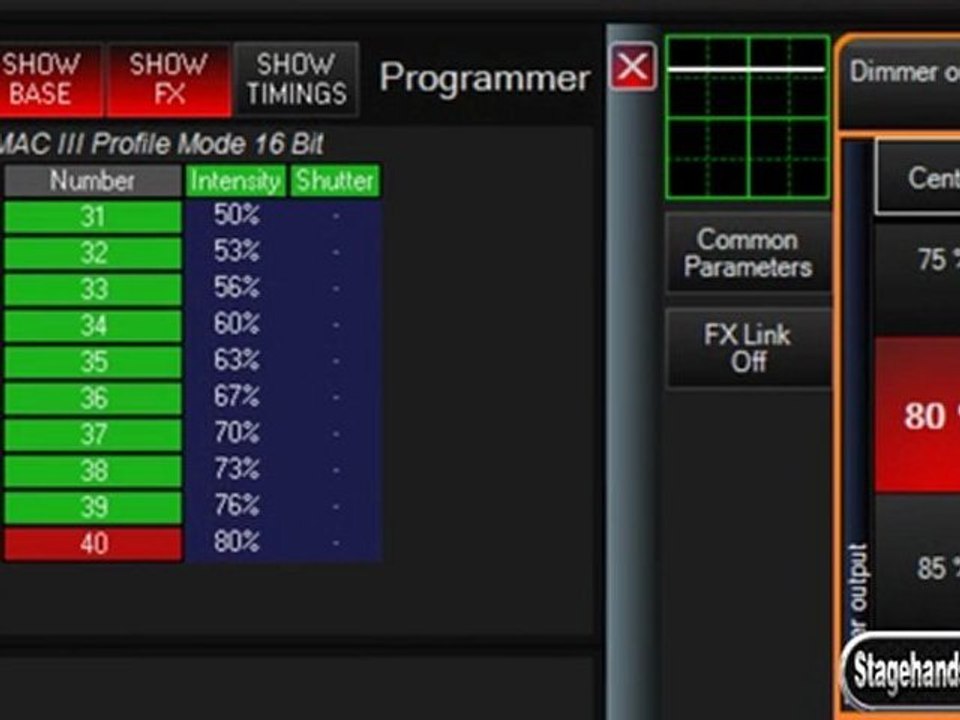The image size is (960, 720).
Task: Select the Intensity column header
Action: 236,181
